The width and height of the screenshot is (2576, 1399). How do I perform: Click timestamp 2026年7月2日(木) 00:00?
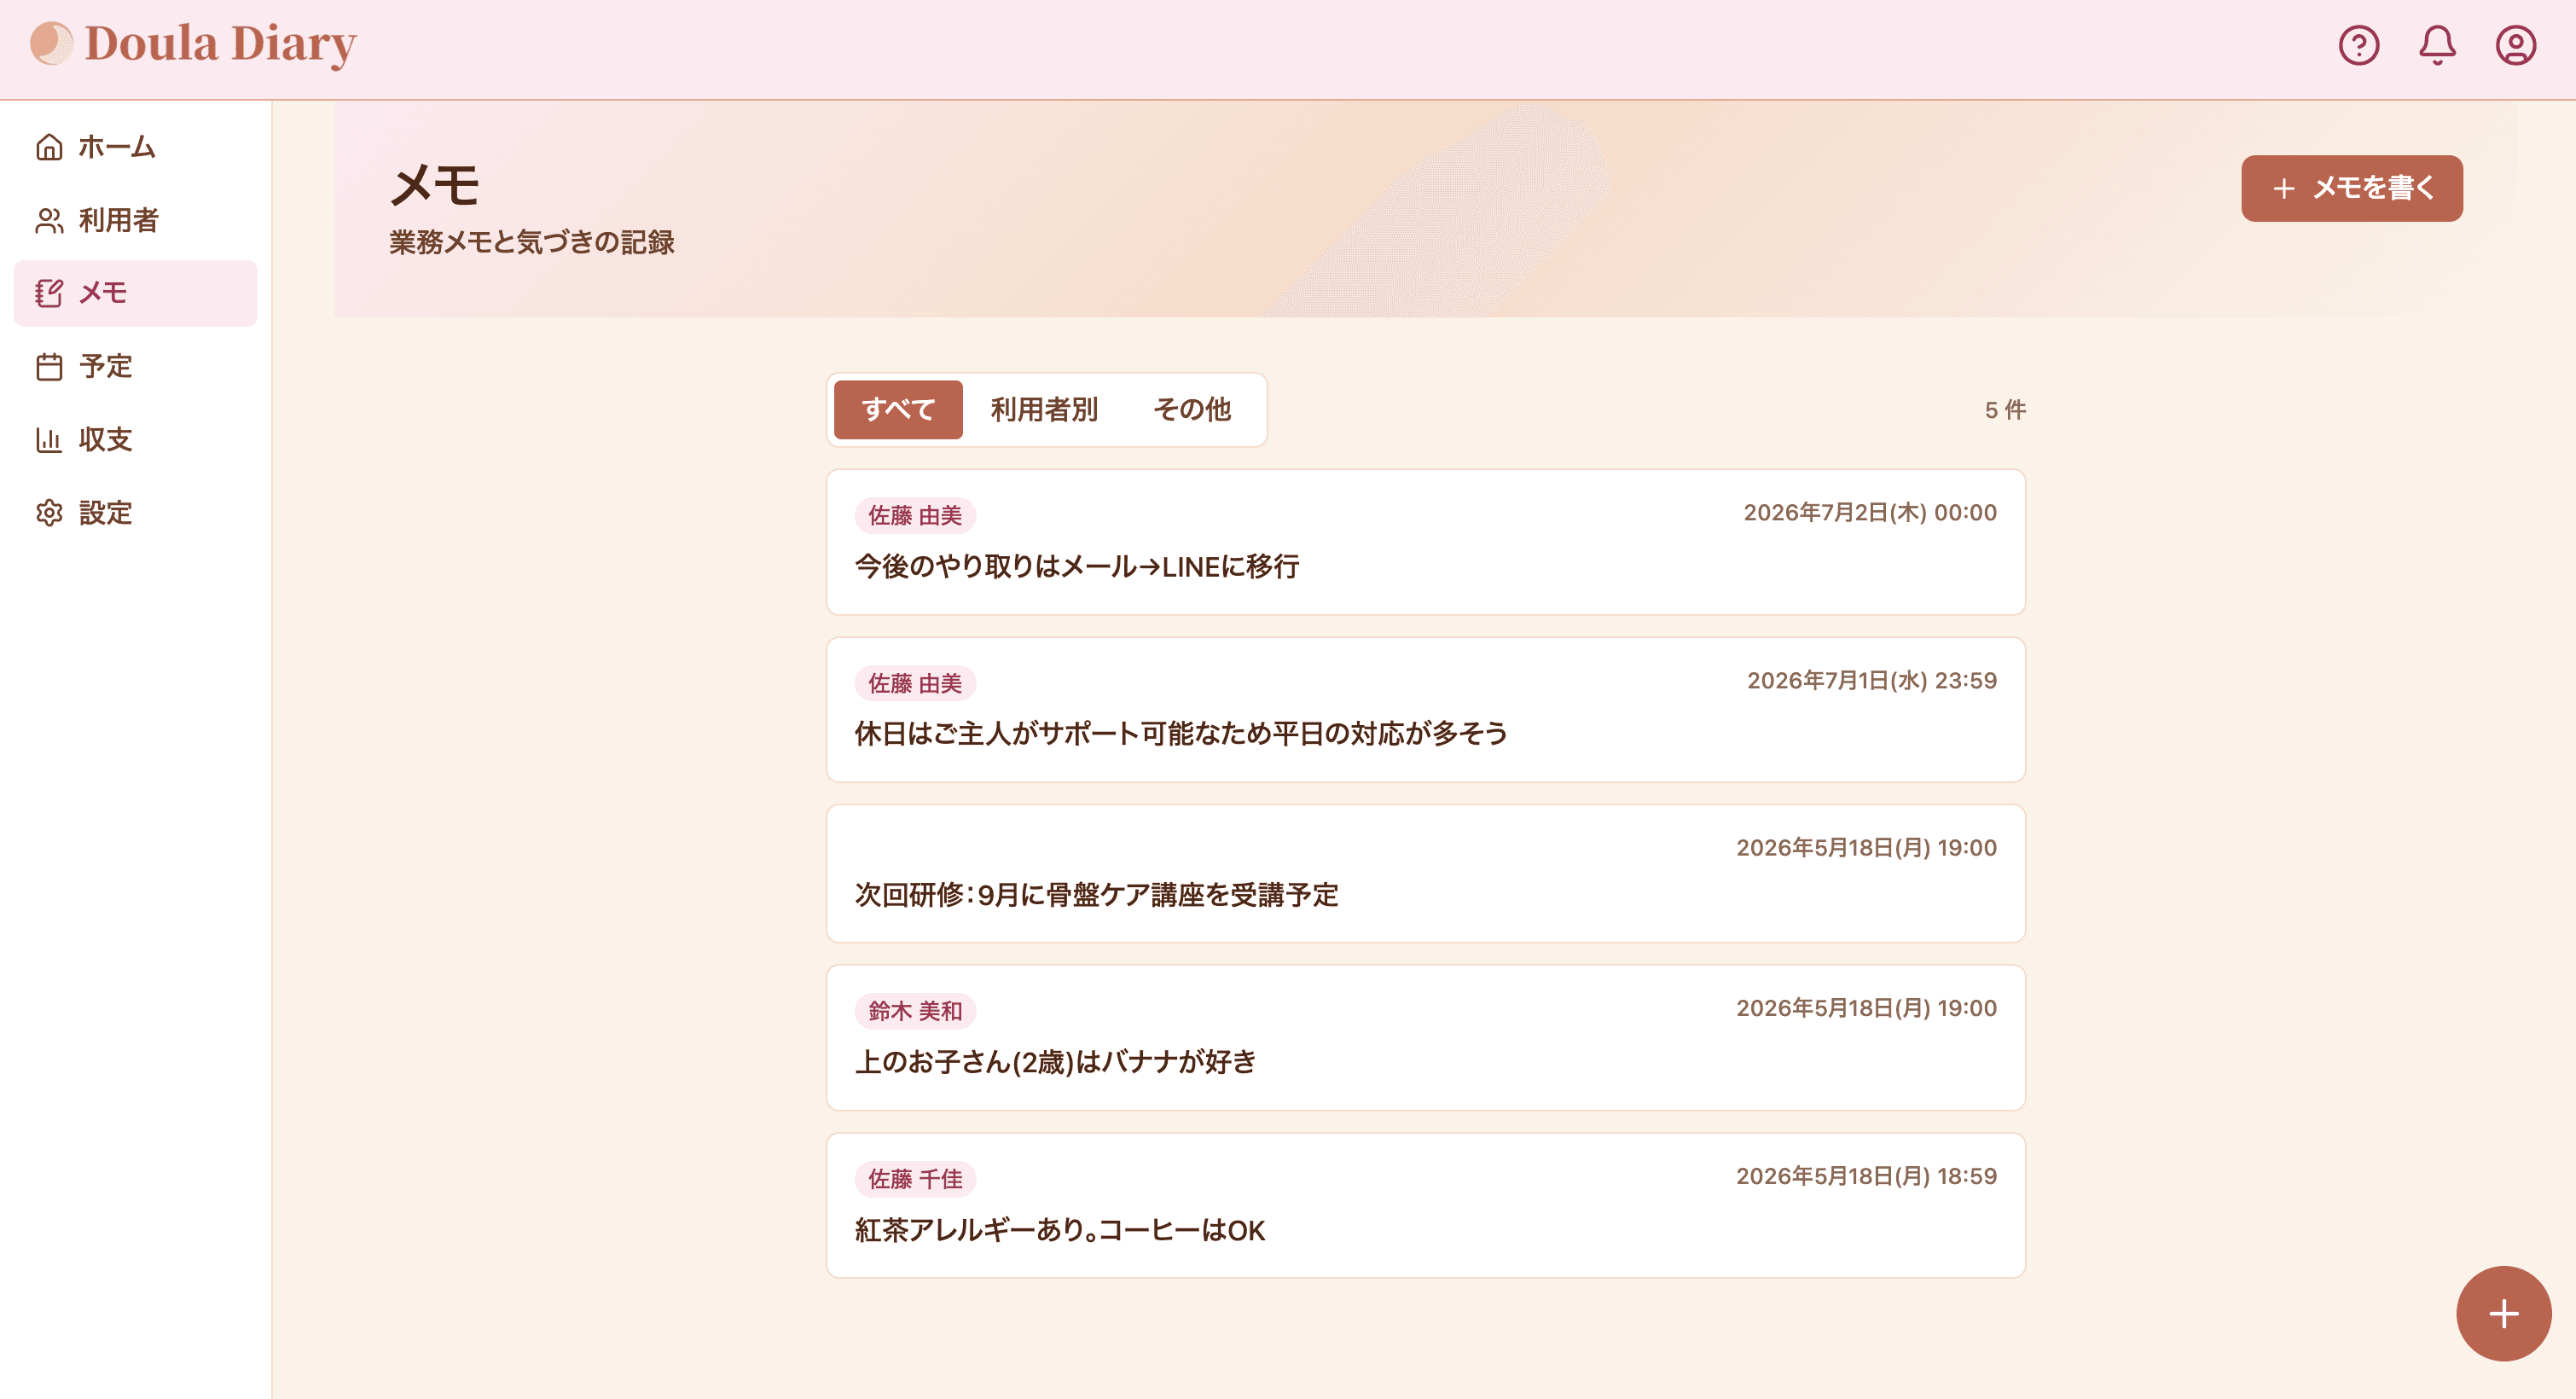1870,512
